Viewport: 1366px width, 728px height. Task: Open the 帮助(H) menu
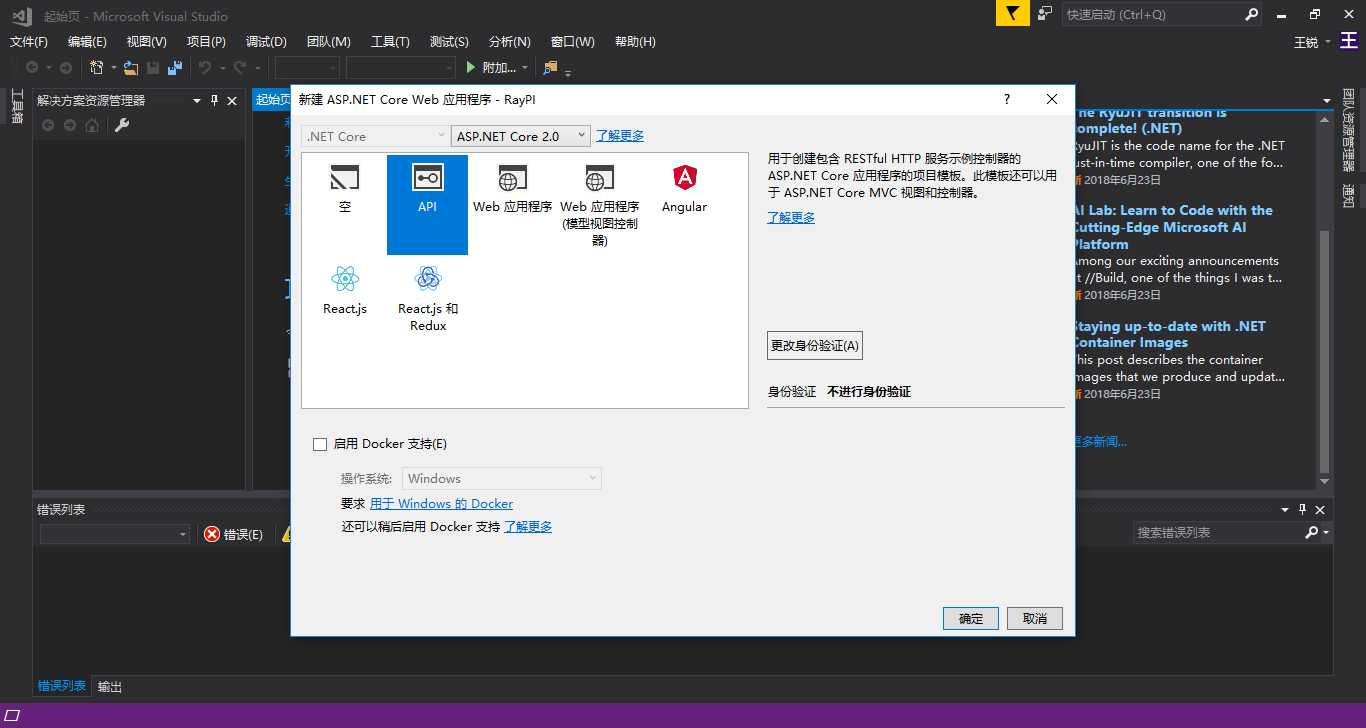tap(635, 41)
